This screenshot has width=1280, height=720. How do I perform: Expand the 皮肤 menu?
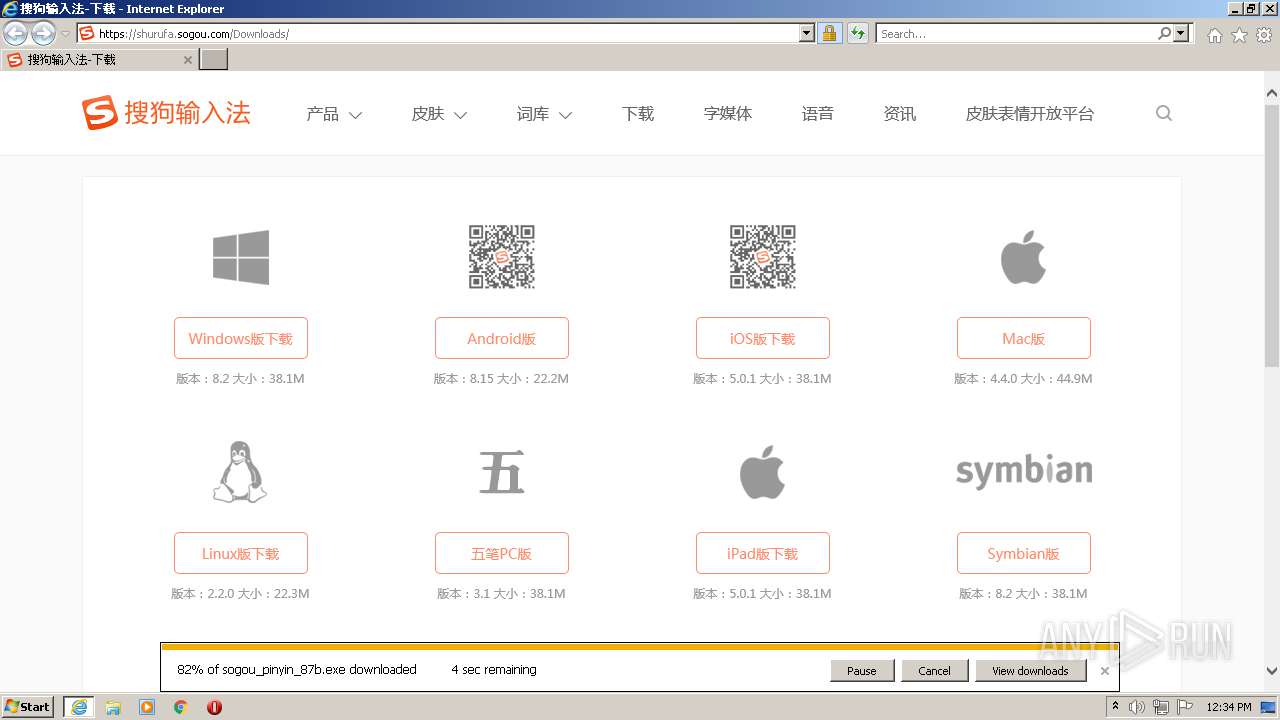439,114
